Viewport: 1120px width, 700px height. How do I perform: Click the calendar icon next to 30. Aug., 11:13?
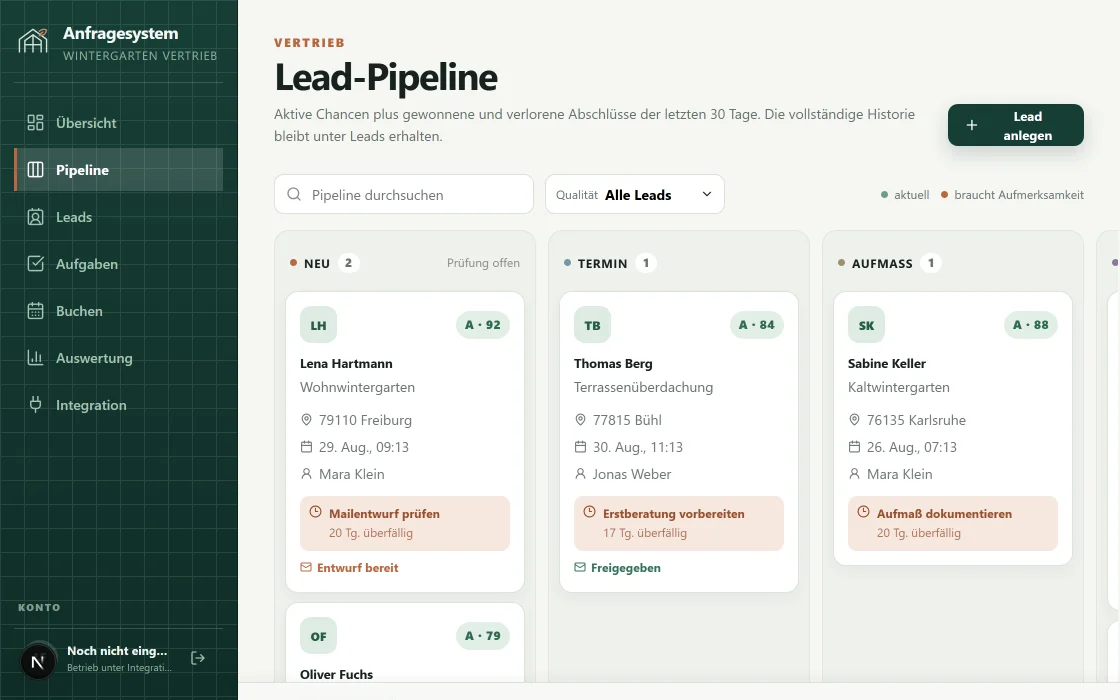(580, 447)
